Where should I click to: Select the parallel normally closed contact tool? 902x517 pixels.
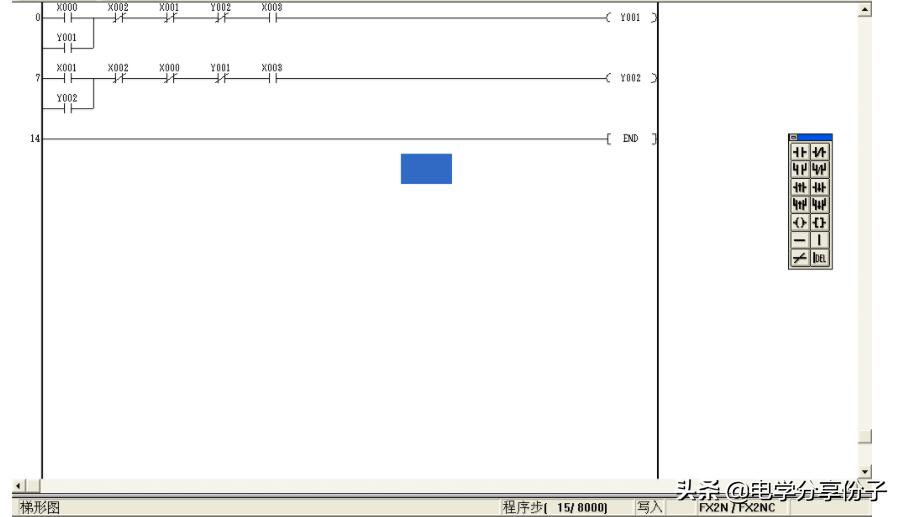pos(819,169)
